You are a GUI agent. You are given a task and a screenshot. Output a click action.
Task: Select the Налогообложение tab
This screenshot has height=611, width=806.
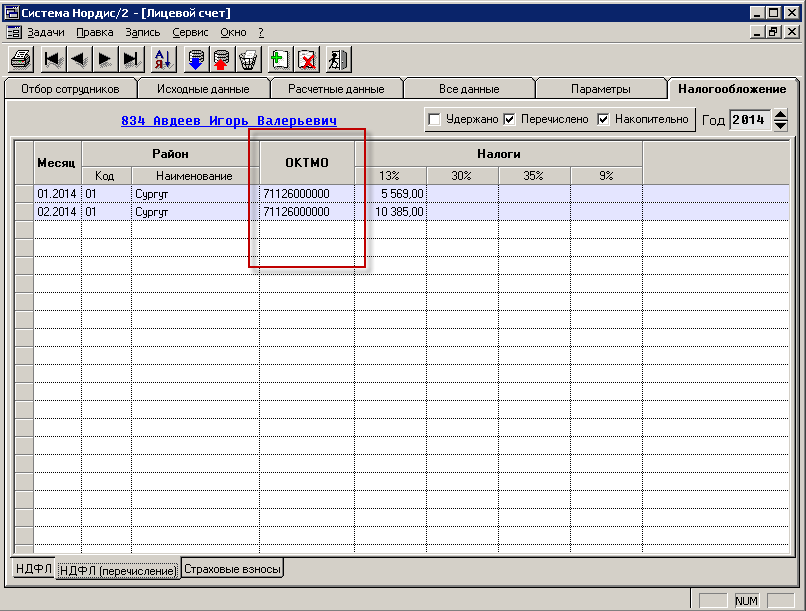[732, 89]
